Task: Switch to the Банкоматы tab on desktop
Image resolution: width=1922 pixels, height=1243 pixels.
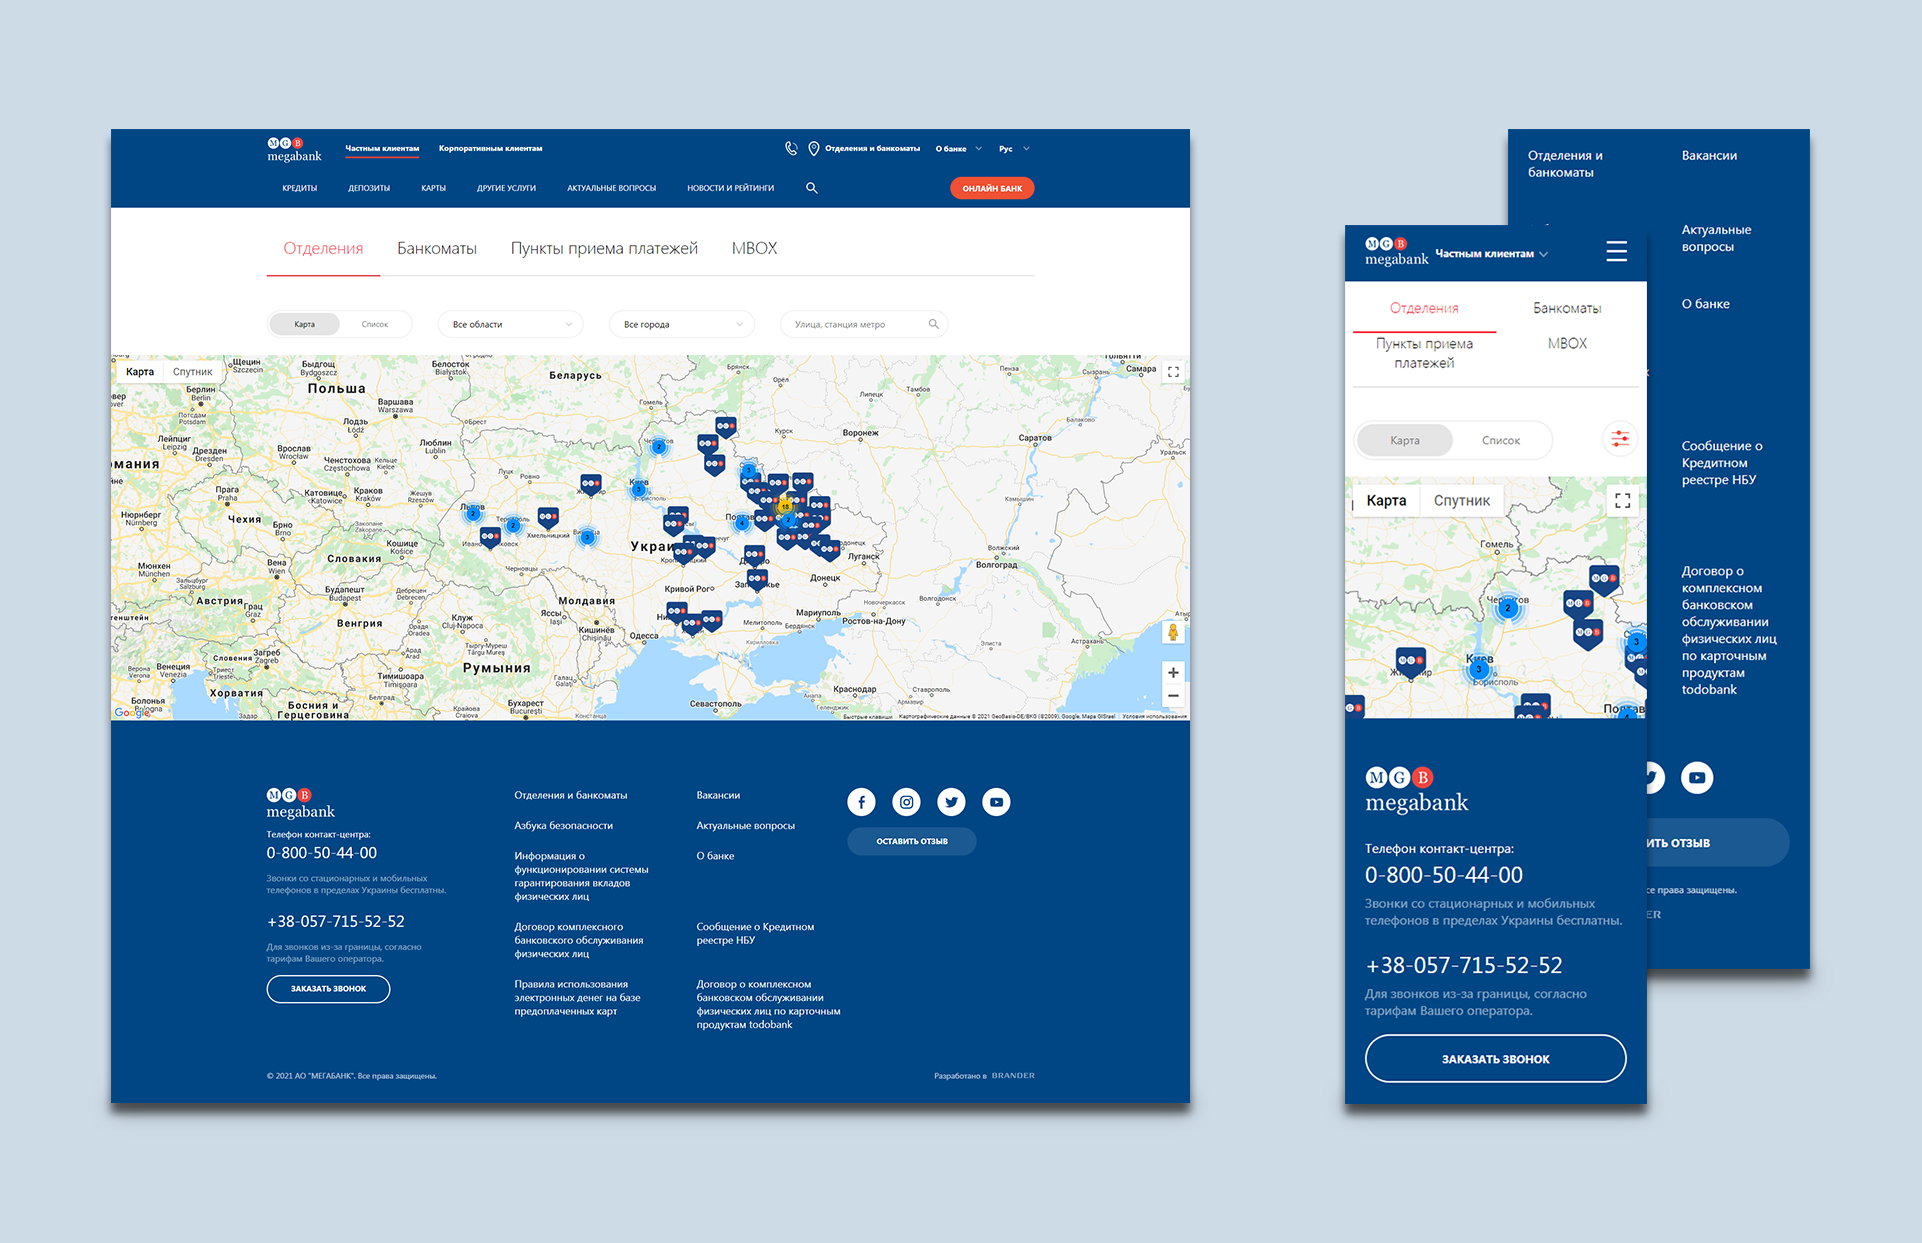Action: click(437, 248)
